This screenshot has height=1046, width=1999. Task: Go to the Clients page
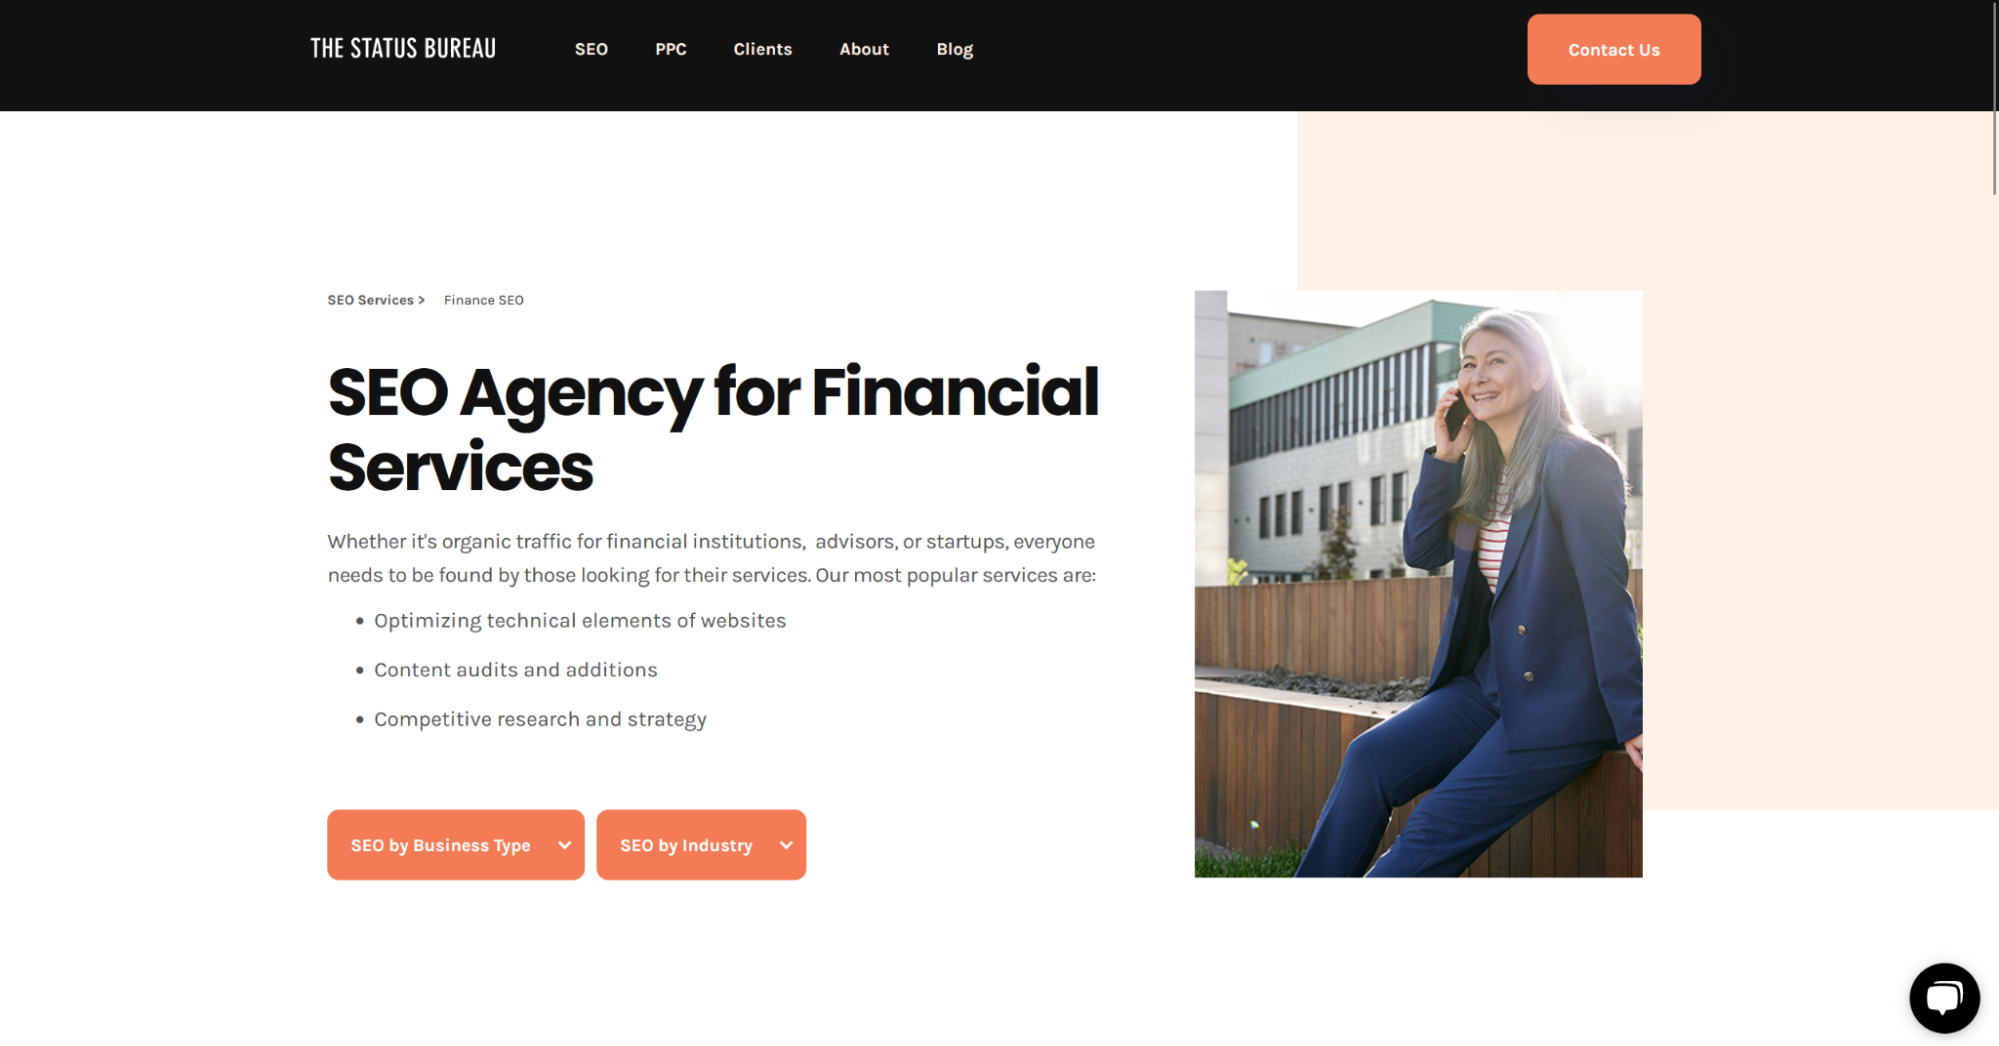[x=762, y=49]
